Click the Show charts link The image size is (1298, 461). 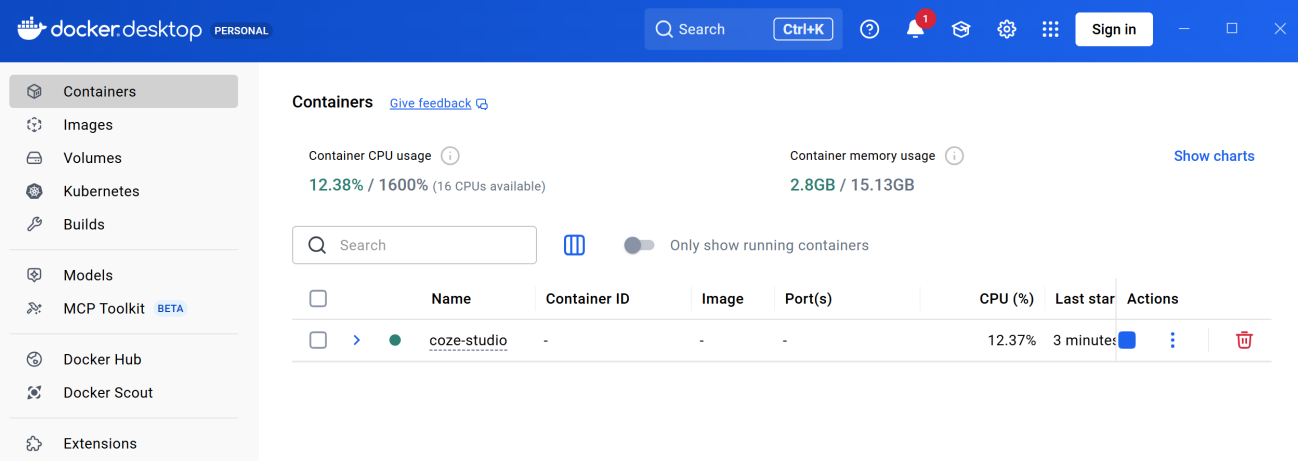1214,156
